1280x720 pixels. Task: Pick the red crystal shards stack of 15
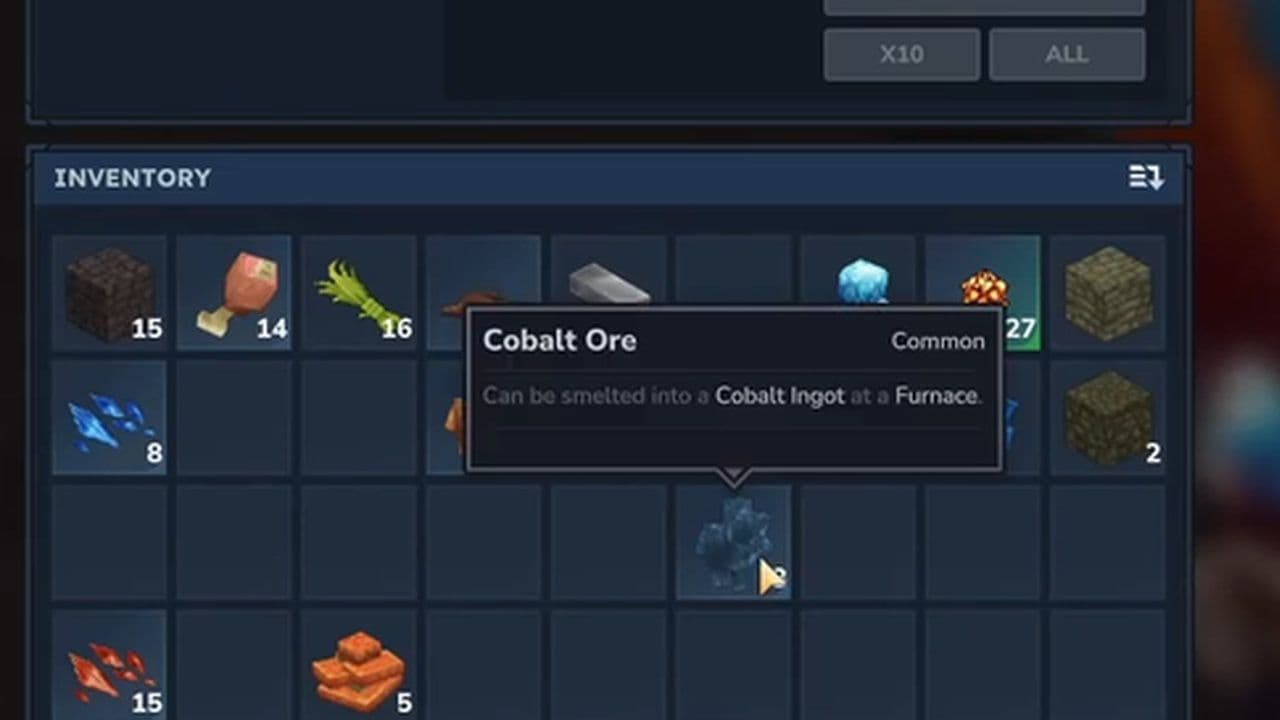pos(109,665)
